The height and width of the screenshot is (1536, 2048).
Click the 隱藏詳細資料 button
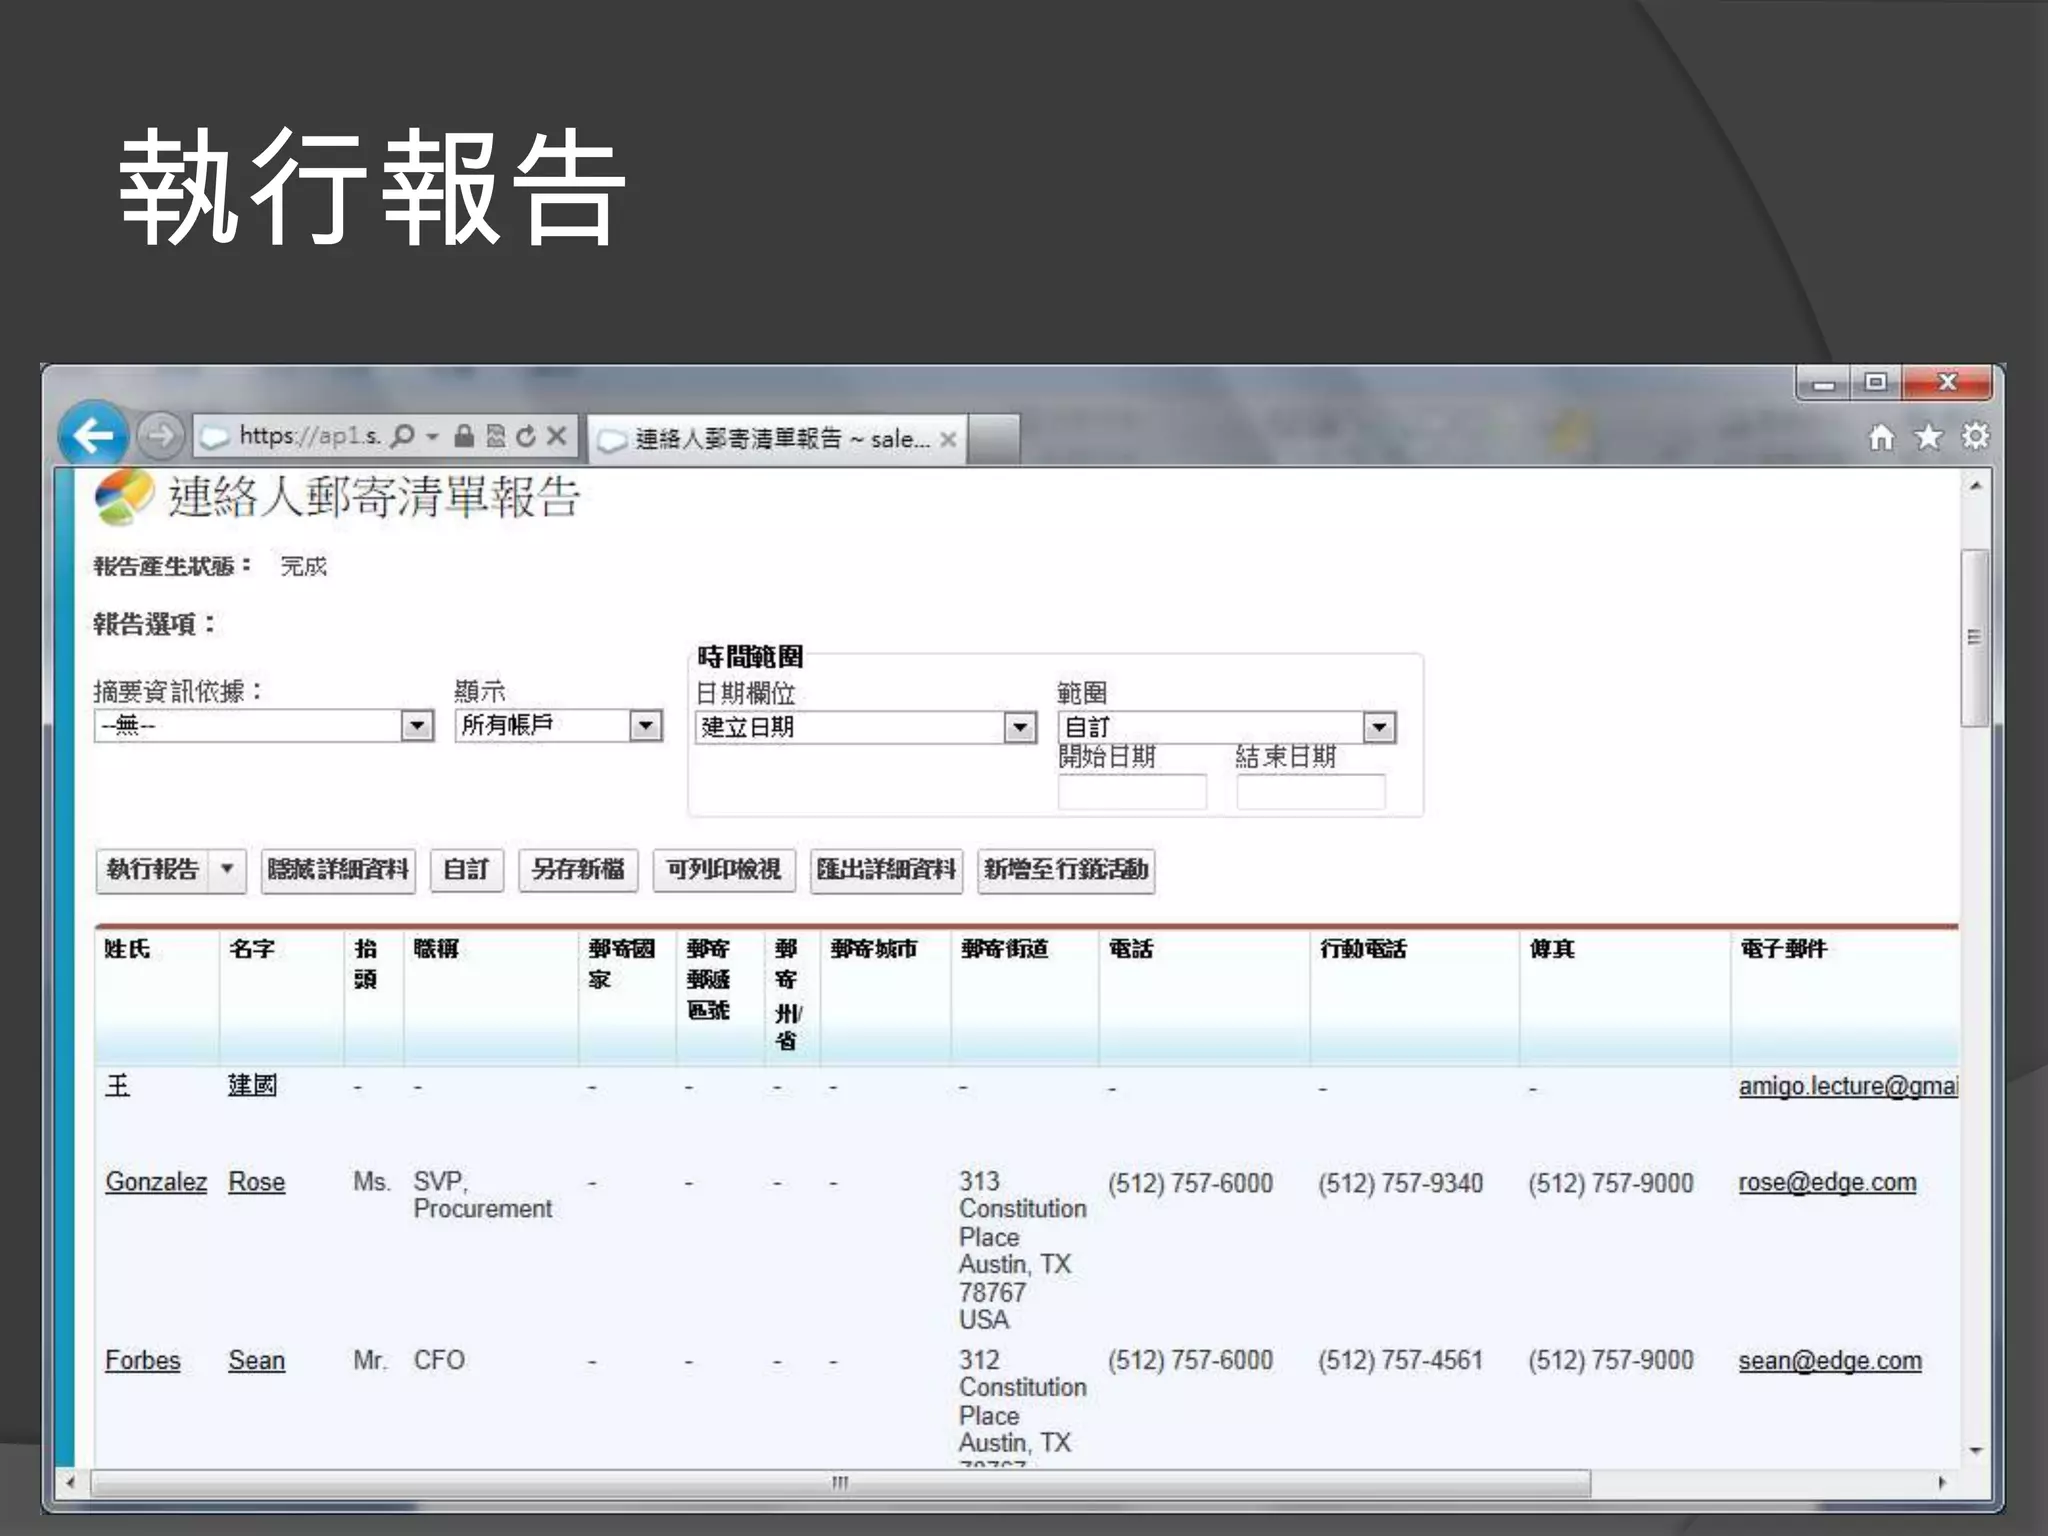(338, 869)
